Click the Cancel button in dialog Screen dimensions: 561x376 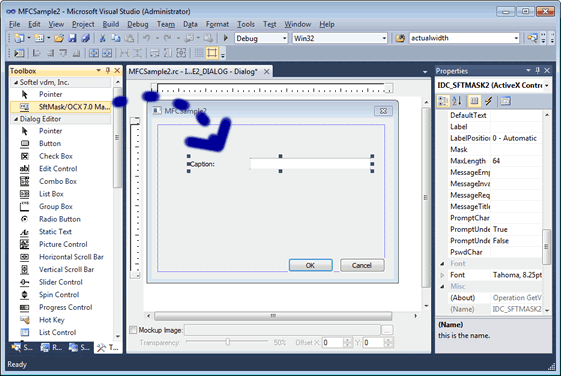tap(362, 265)
